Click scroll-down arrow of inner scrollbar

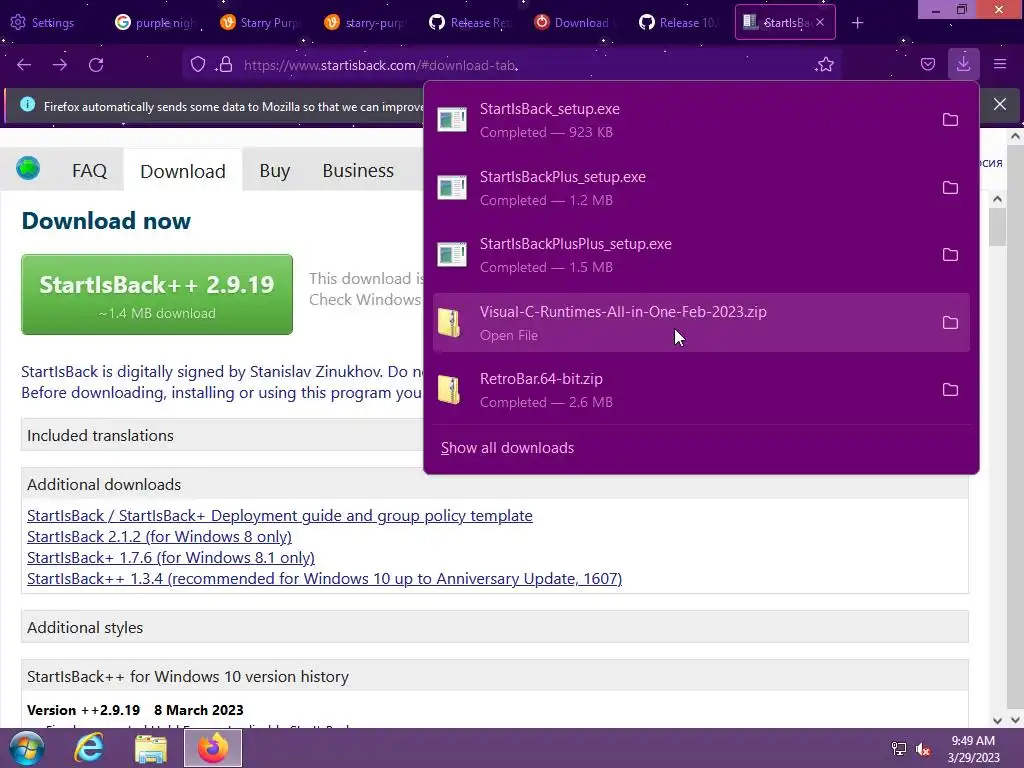point(997,720)
